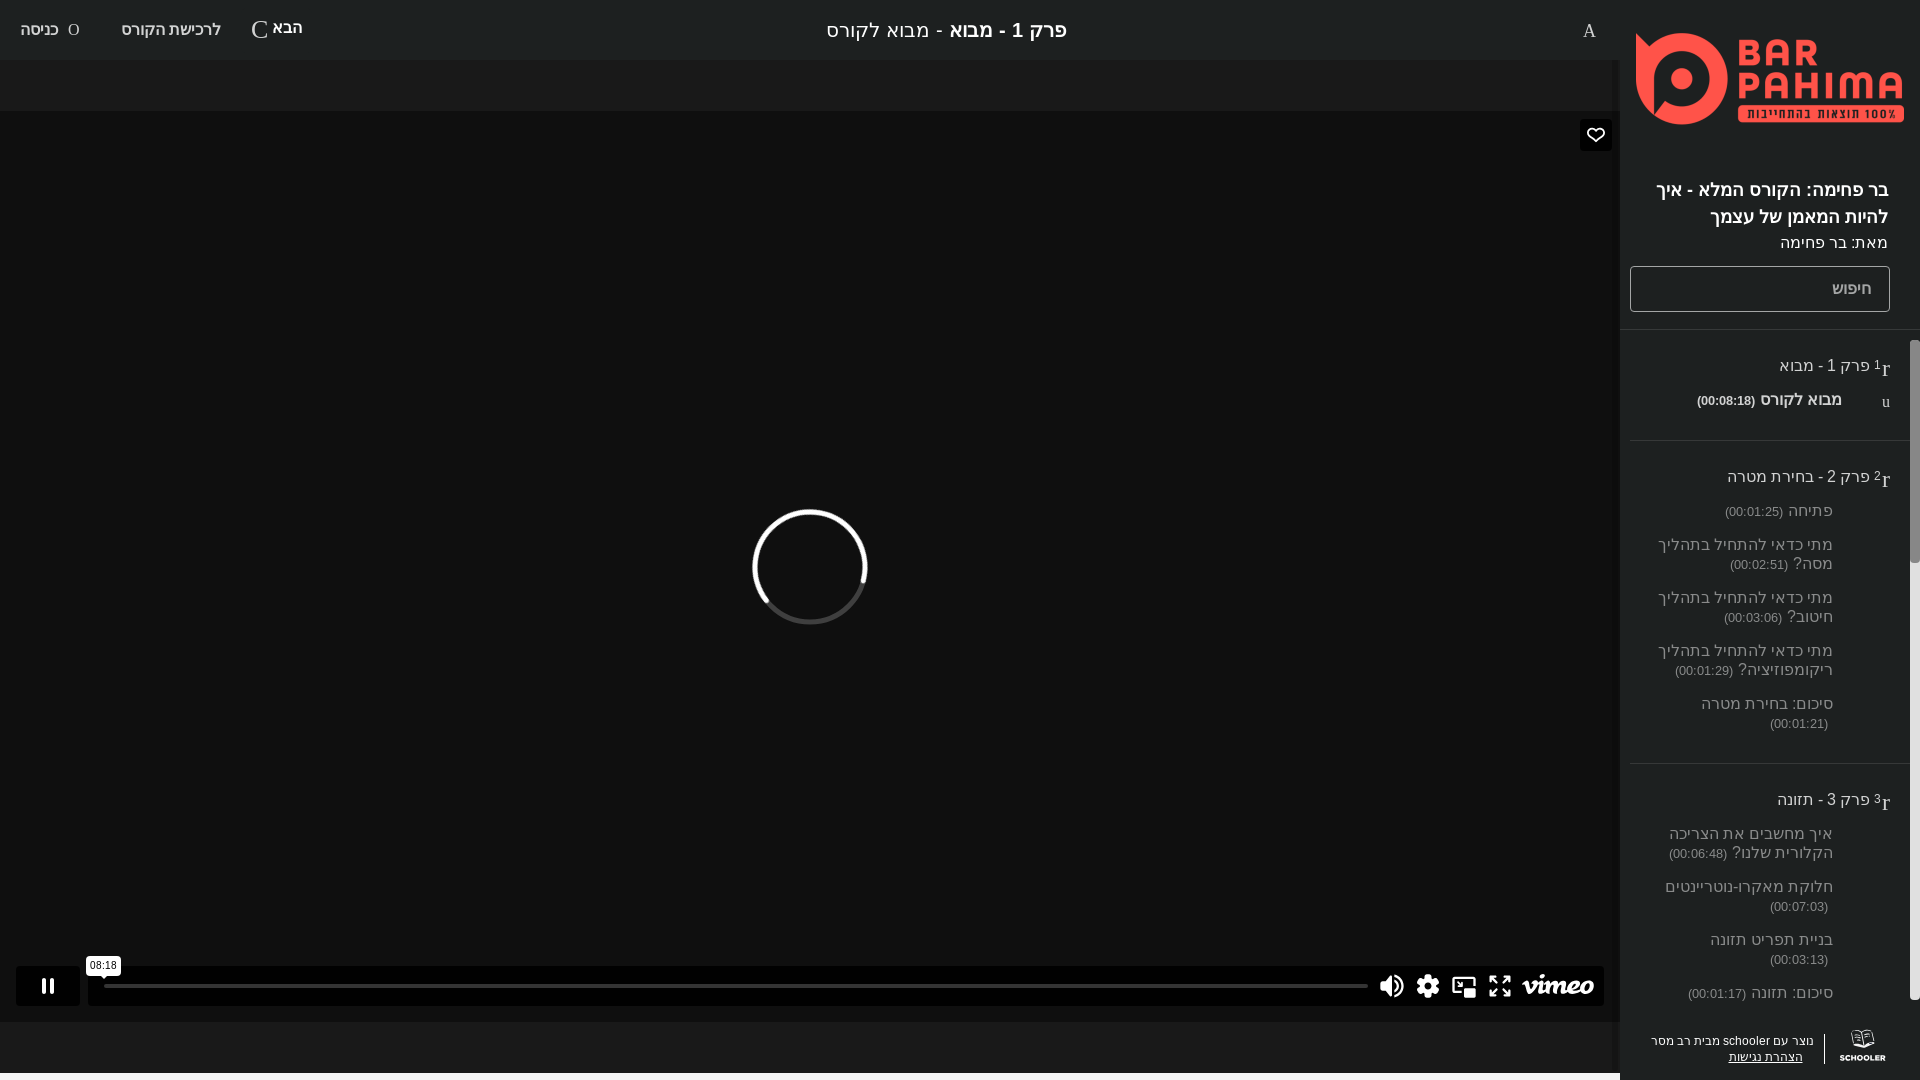Screen dimensions: 1920x1080
Task: Open lesson סיכום: בחירת מטרה
Action: [x=1767, y=713]
